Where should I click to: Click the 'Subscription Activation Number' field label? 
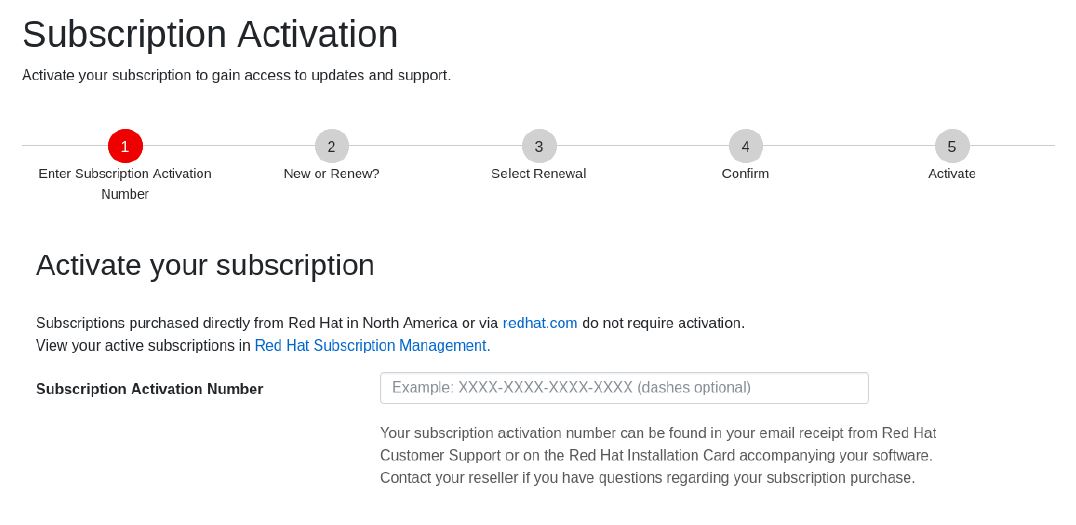pyautogui.click(x=150, y=389)
